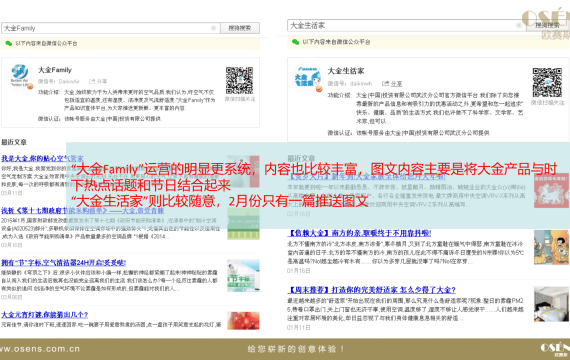Click red lantern thumbnail of 元宵灯谜 article
Viewport: 570px width, 360px height.
pos(244,321)
